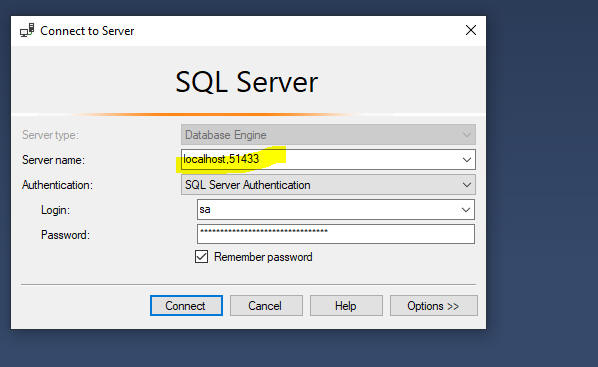Screen dimensions: 598x367
Task: Click the Server name label
Action: [53, 160]
